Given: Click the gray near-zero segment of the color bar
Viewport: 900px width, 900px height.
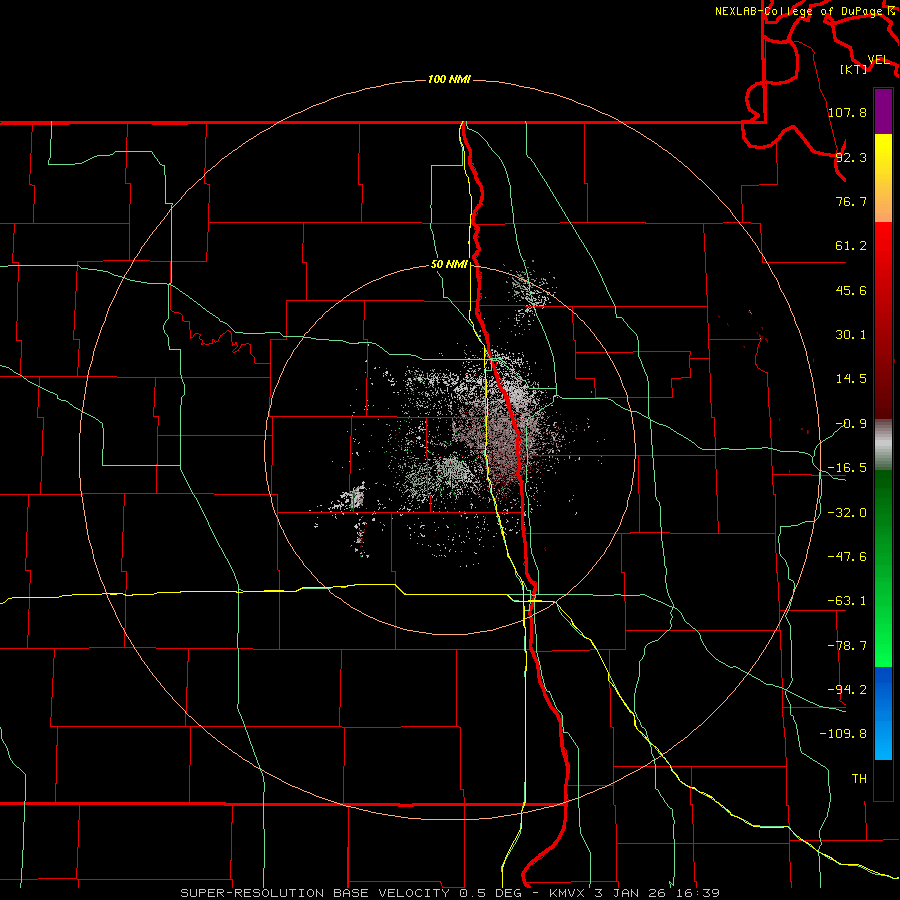Looking at the screenshot, I should pyautogui.click(x=883, y=444).
